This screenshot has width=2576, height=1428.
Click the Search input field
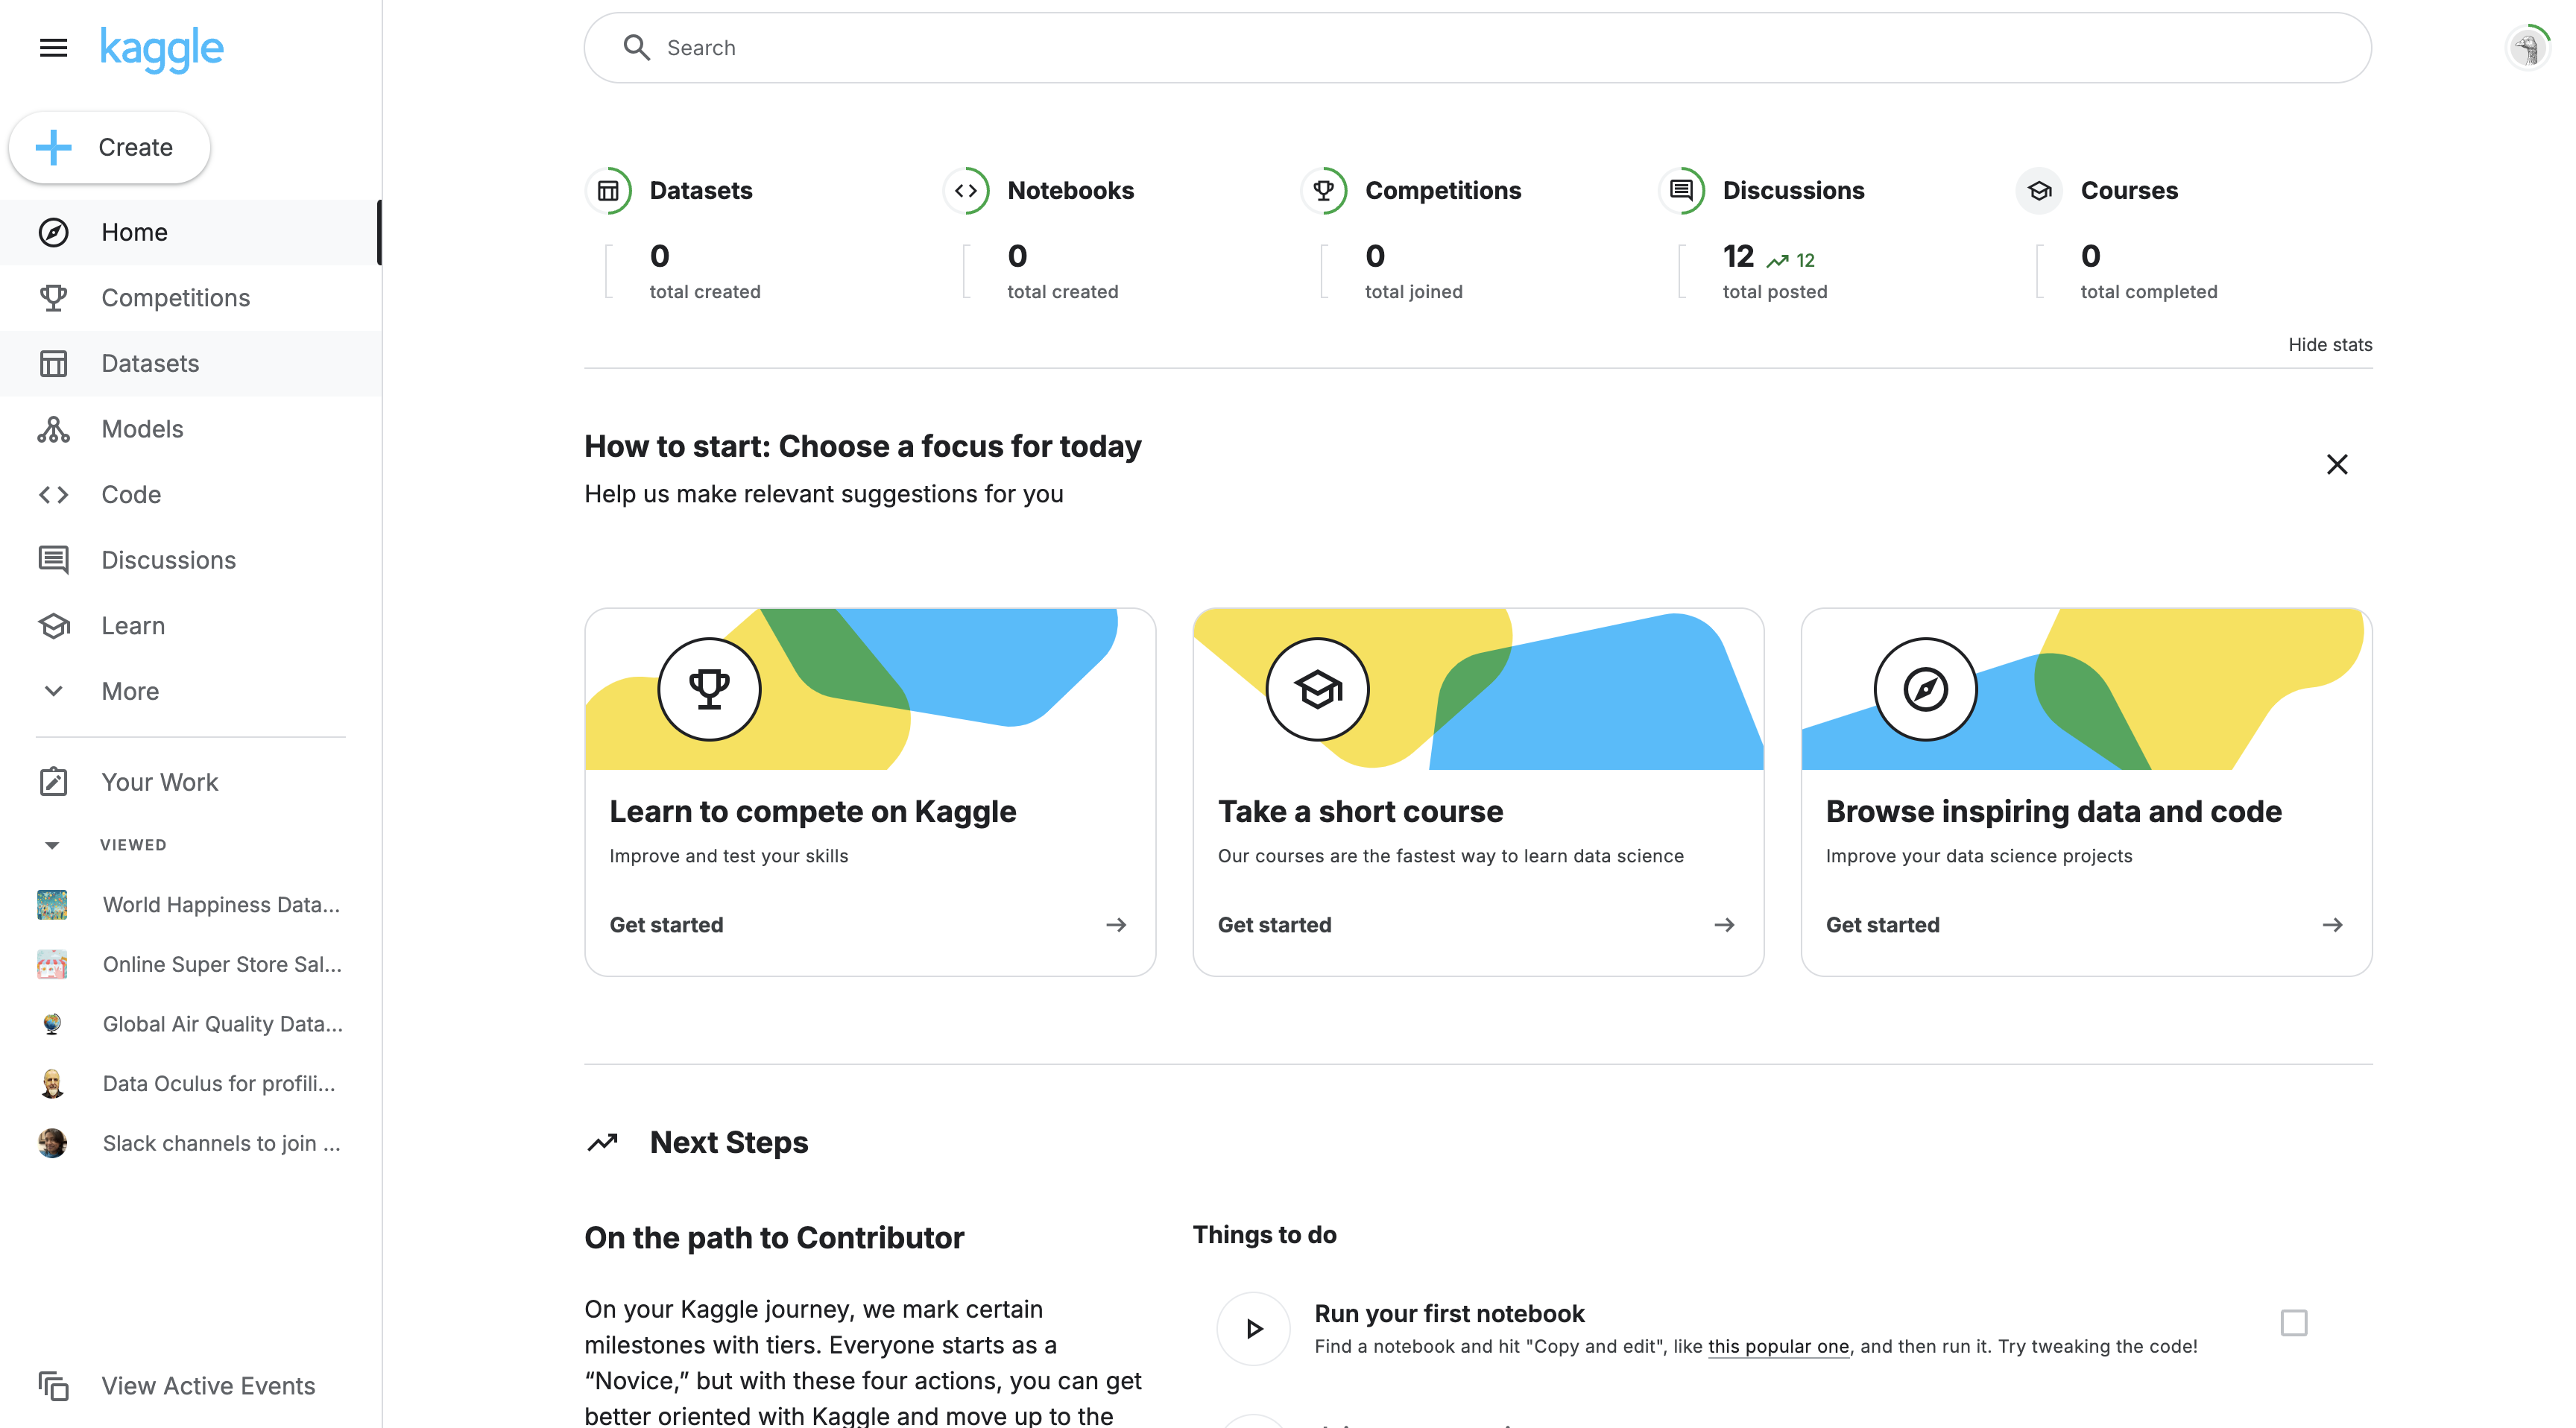tap(1477, 48)
